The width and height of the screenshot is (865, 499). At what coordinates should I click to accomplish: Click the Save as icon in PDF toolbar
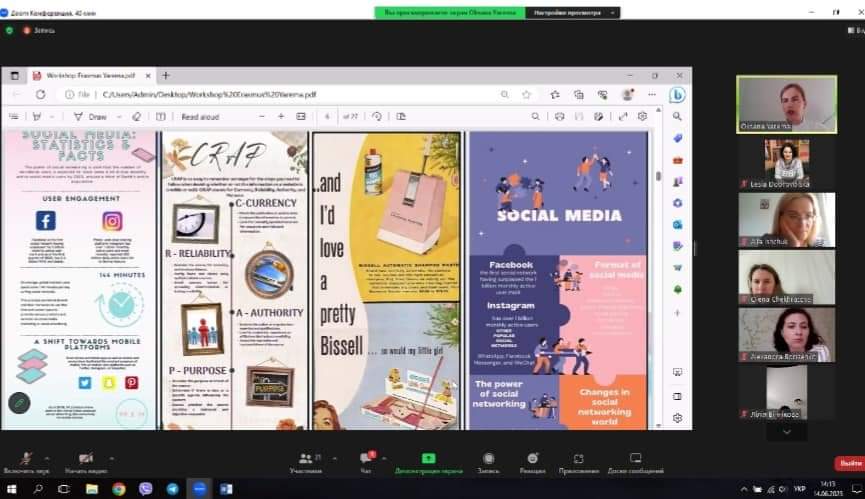[x=599, y=116]
